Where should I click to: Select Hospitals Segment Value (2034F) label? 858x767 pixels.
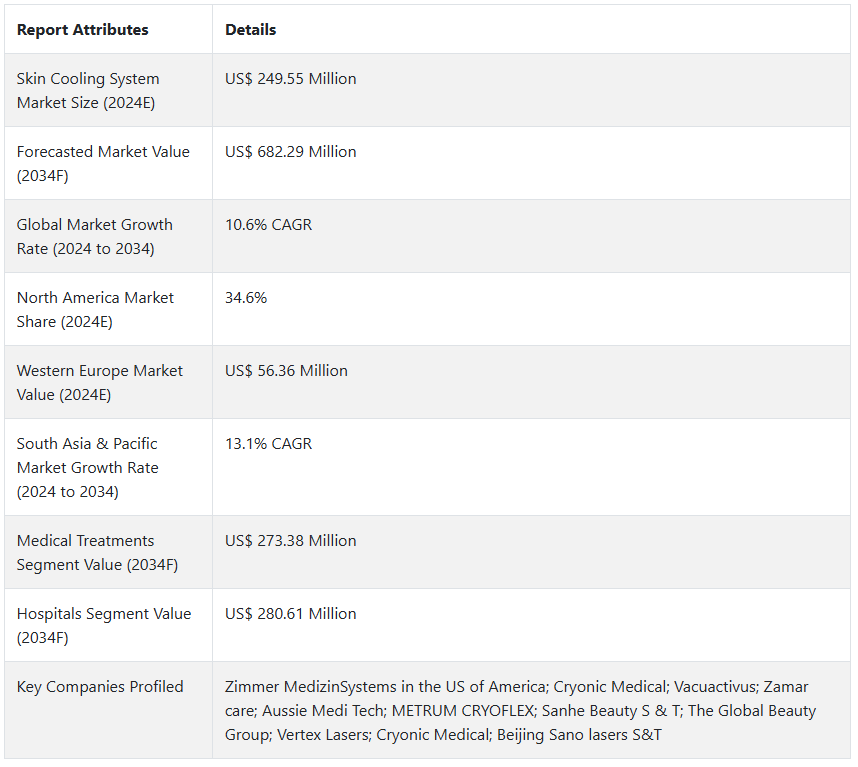103,625
